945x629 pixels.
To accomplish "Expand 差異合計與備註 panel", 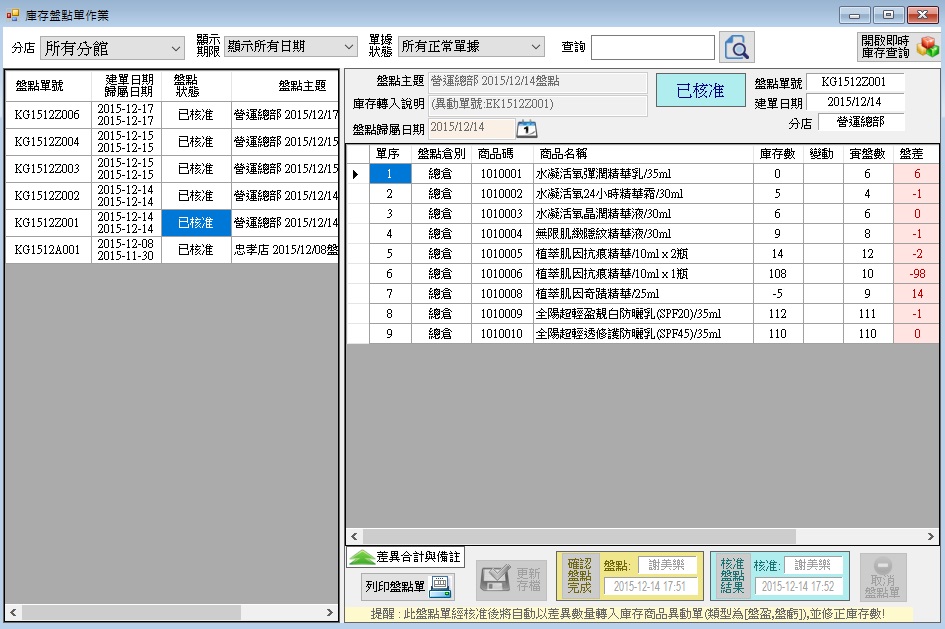I will click(405, 557).
